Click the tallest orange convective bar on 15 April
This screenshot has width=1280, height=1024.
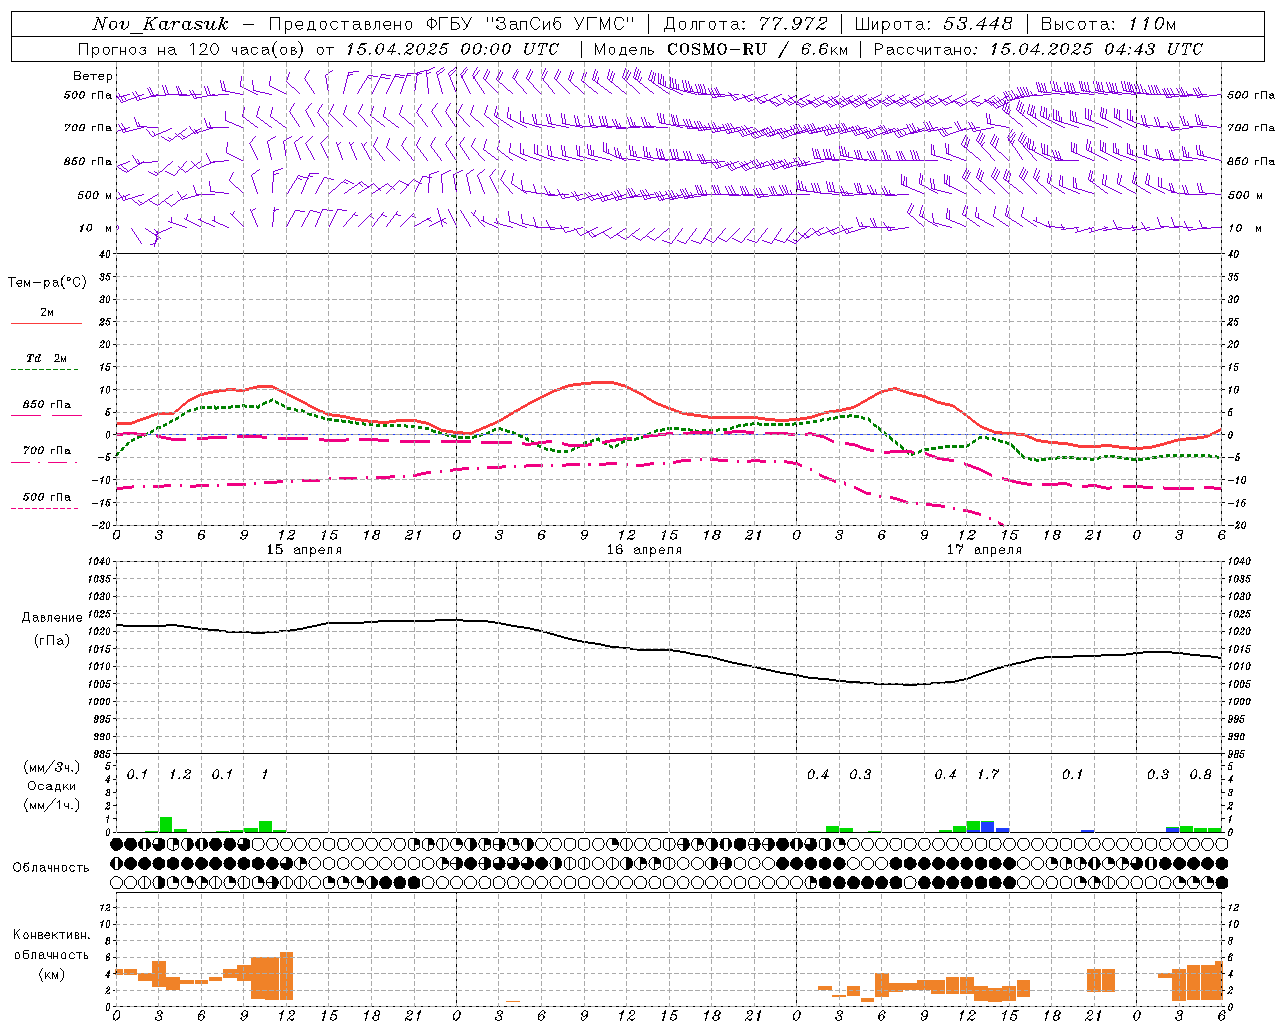coord(286,975)
